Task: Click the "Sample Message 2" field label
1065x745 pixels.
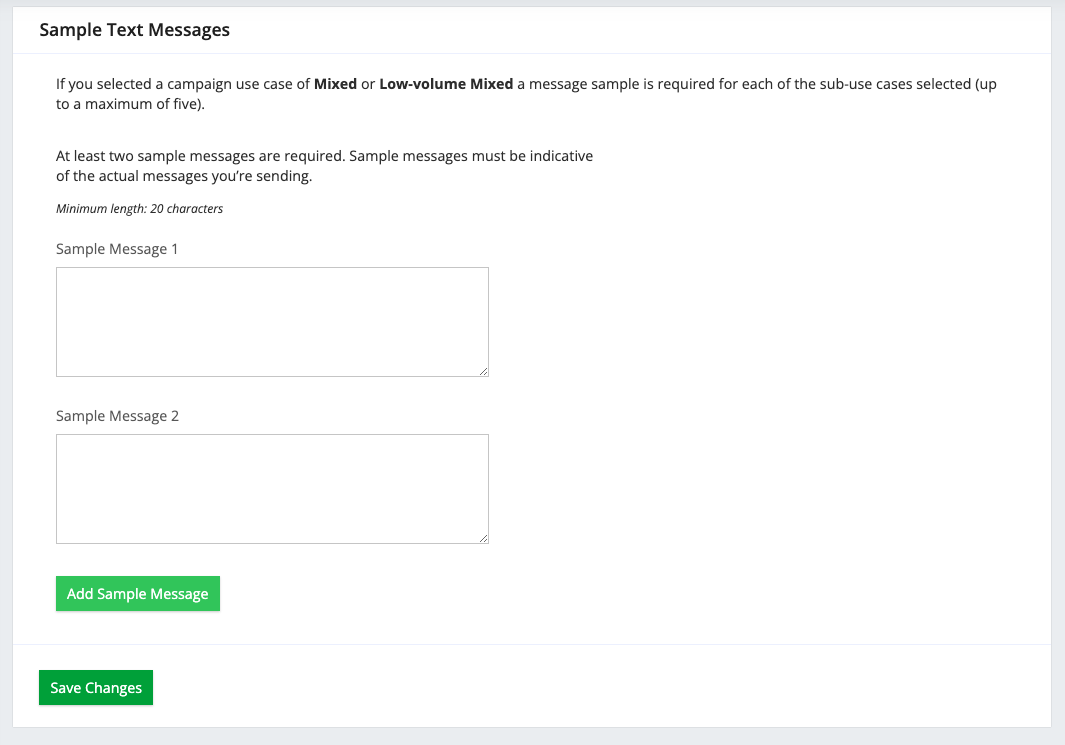Action: (117, 416)
